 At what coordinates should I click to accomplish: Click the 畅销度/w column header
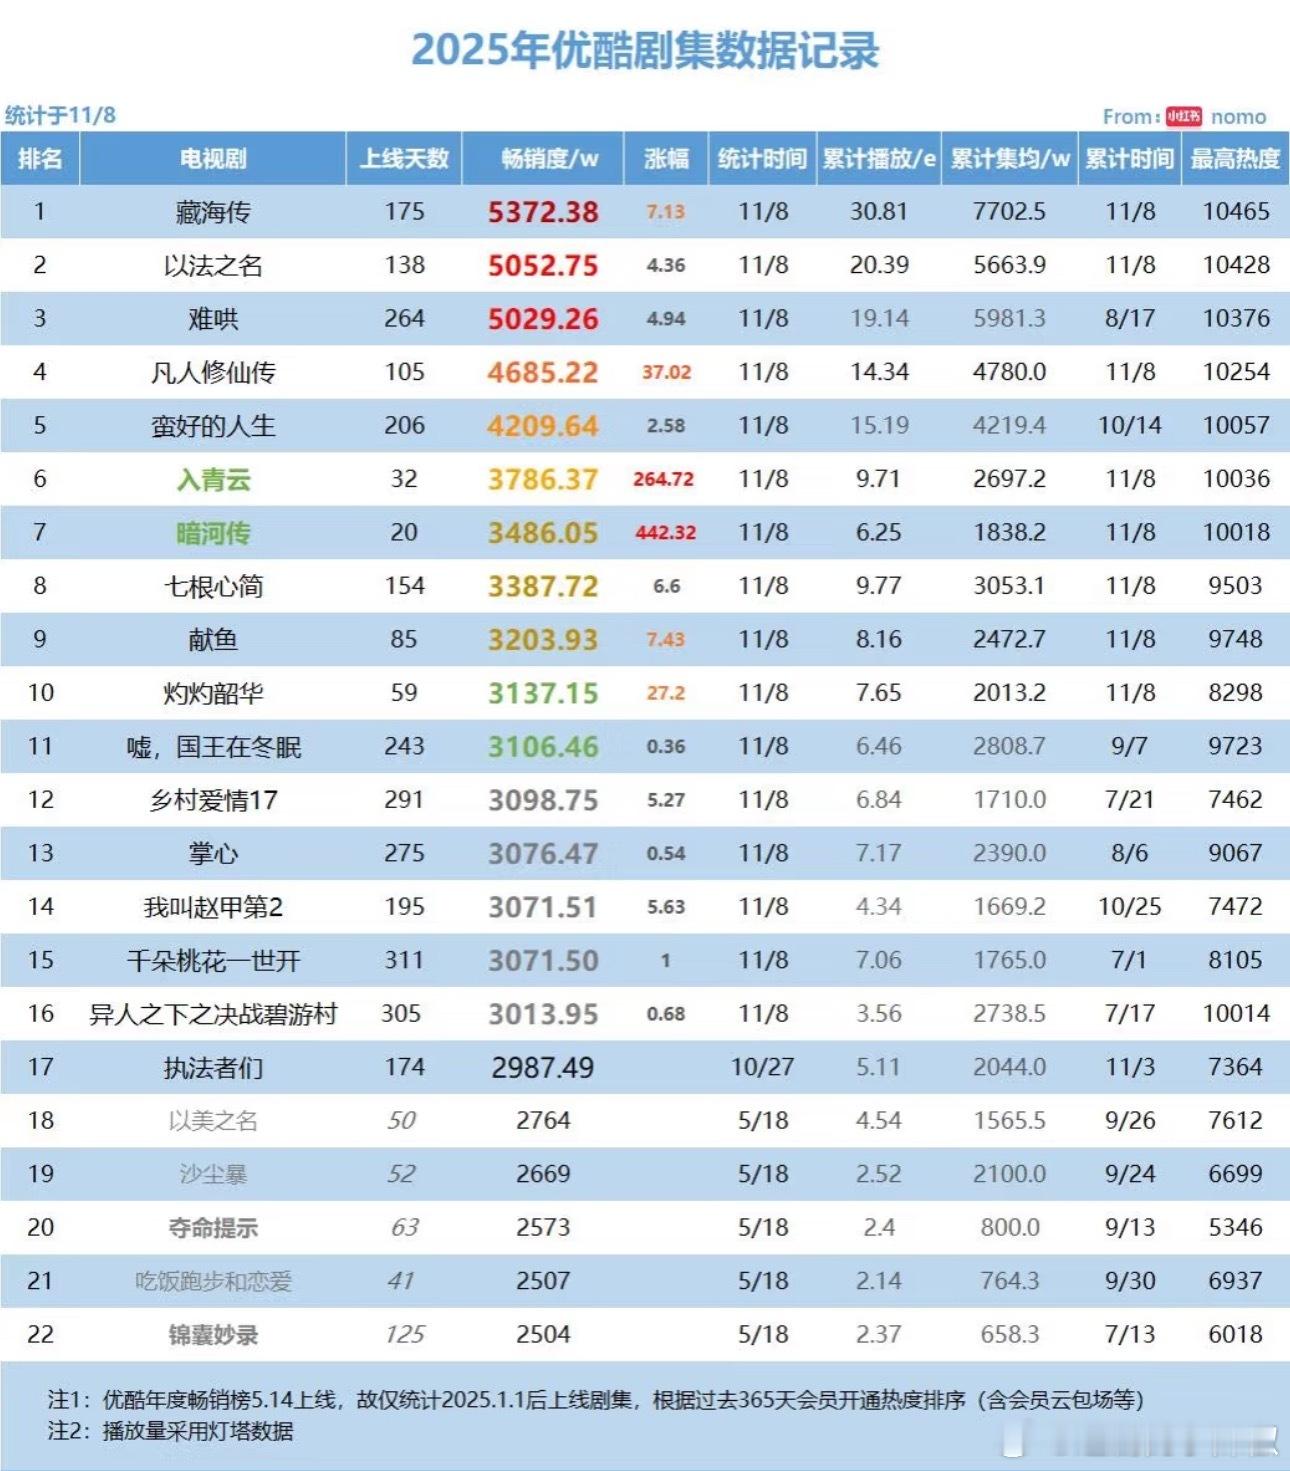click(543, 159)
